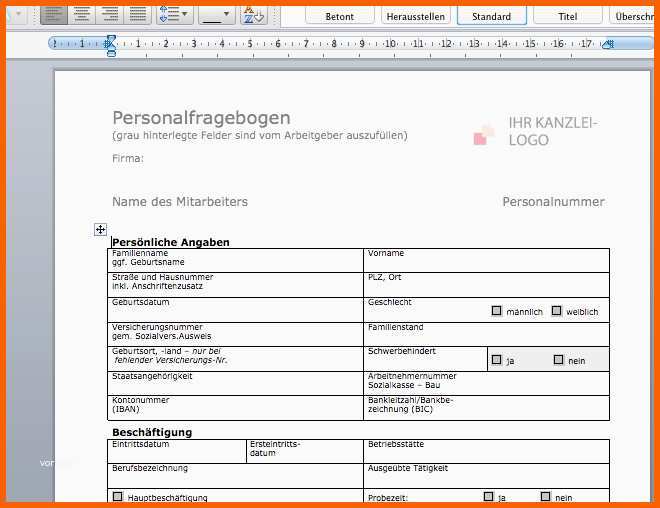The image size is (660, 508).
Task: Check the weiblich checkbox
Action: tap(556, 311)
